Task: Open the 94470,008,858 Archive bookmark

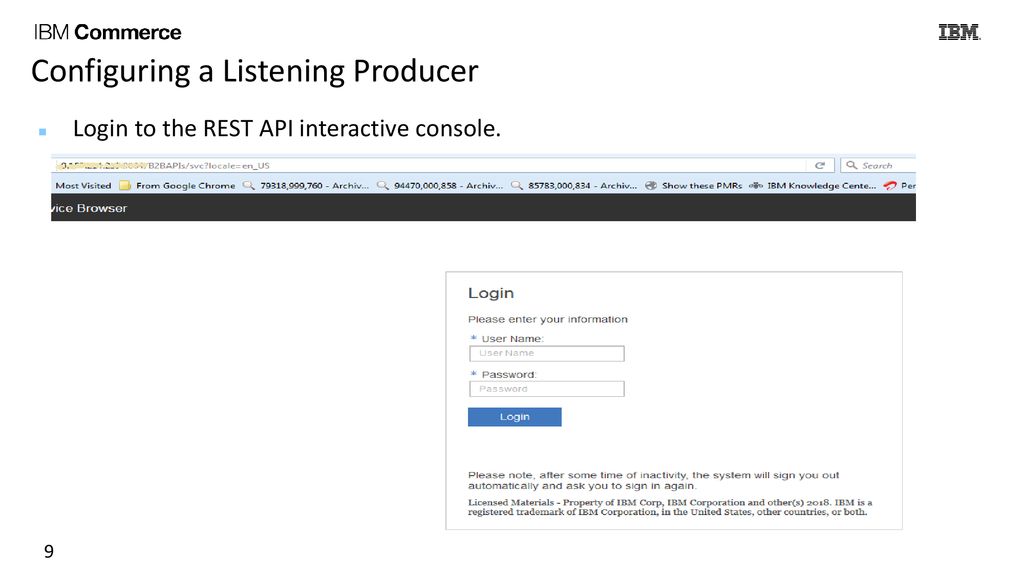Action: [x=440, y=185]
